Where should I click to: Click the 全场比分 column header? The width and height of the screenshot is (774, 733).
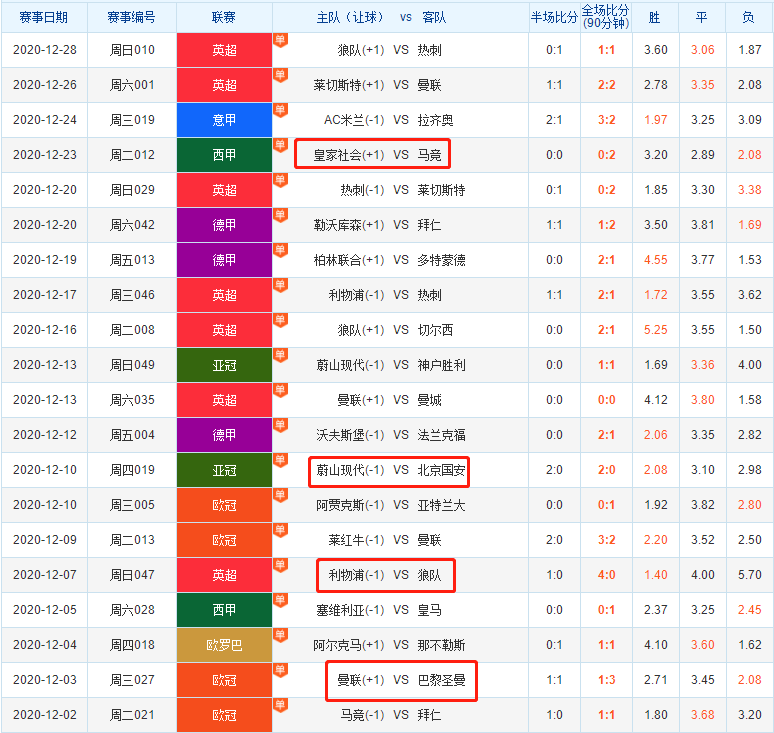click(606, 17)
